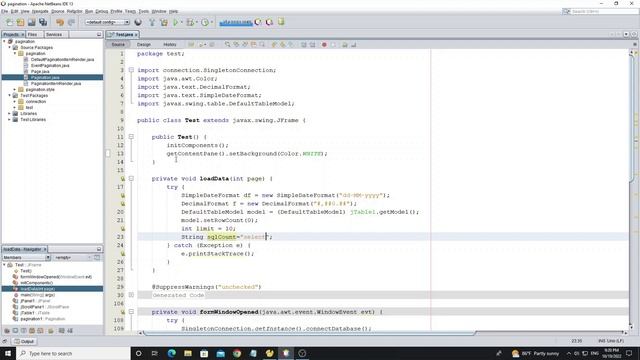
Task: Expand the Libraries node
Action: pyautogui.click(x=10, y=113)
